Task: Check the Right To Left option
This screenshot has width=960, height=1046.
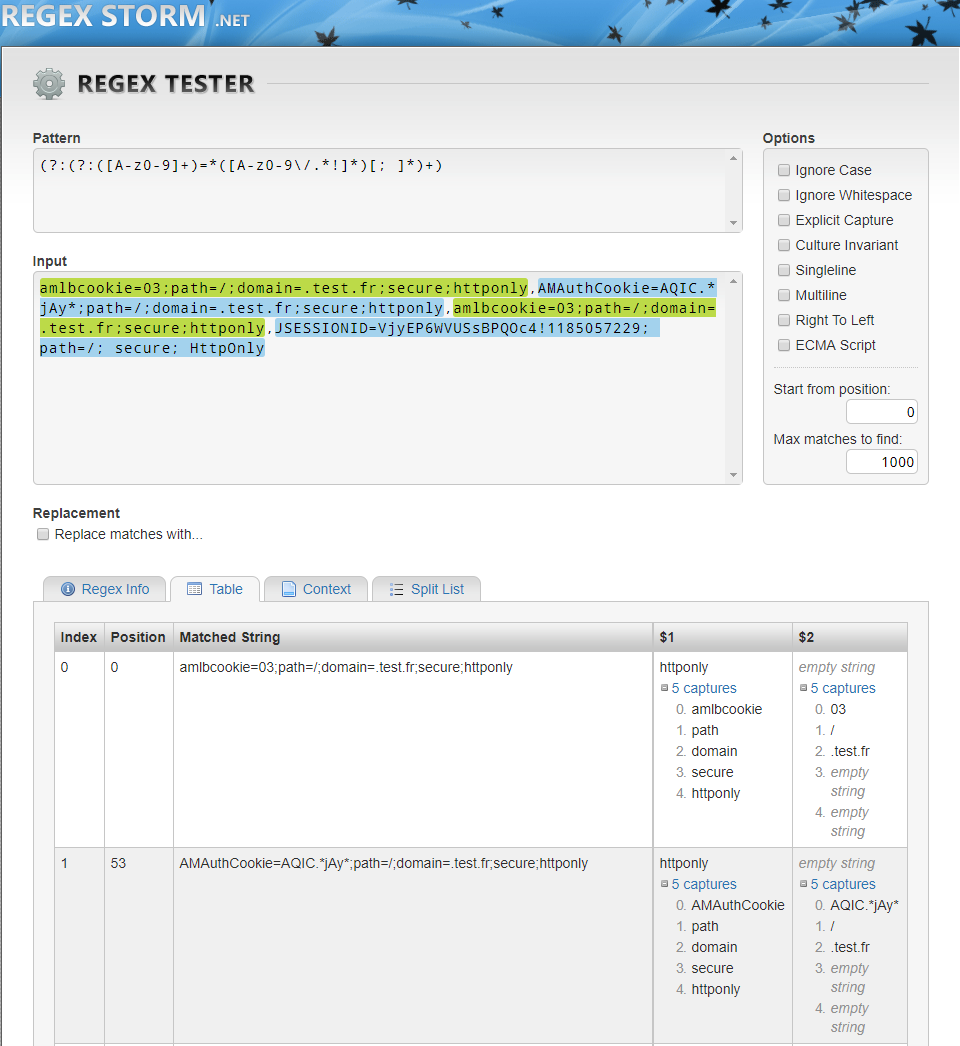Action: pyautogui.click(x=784, y=320)
